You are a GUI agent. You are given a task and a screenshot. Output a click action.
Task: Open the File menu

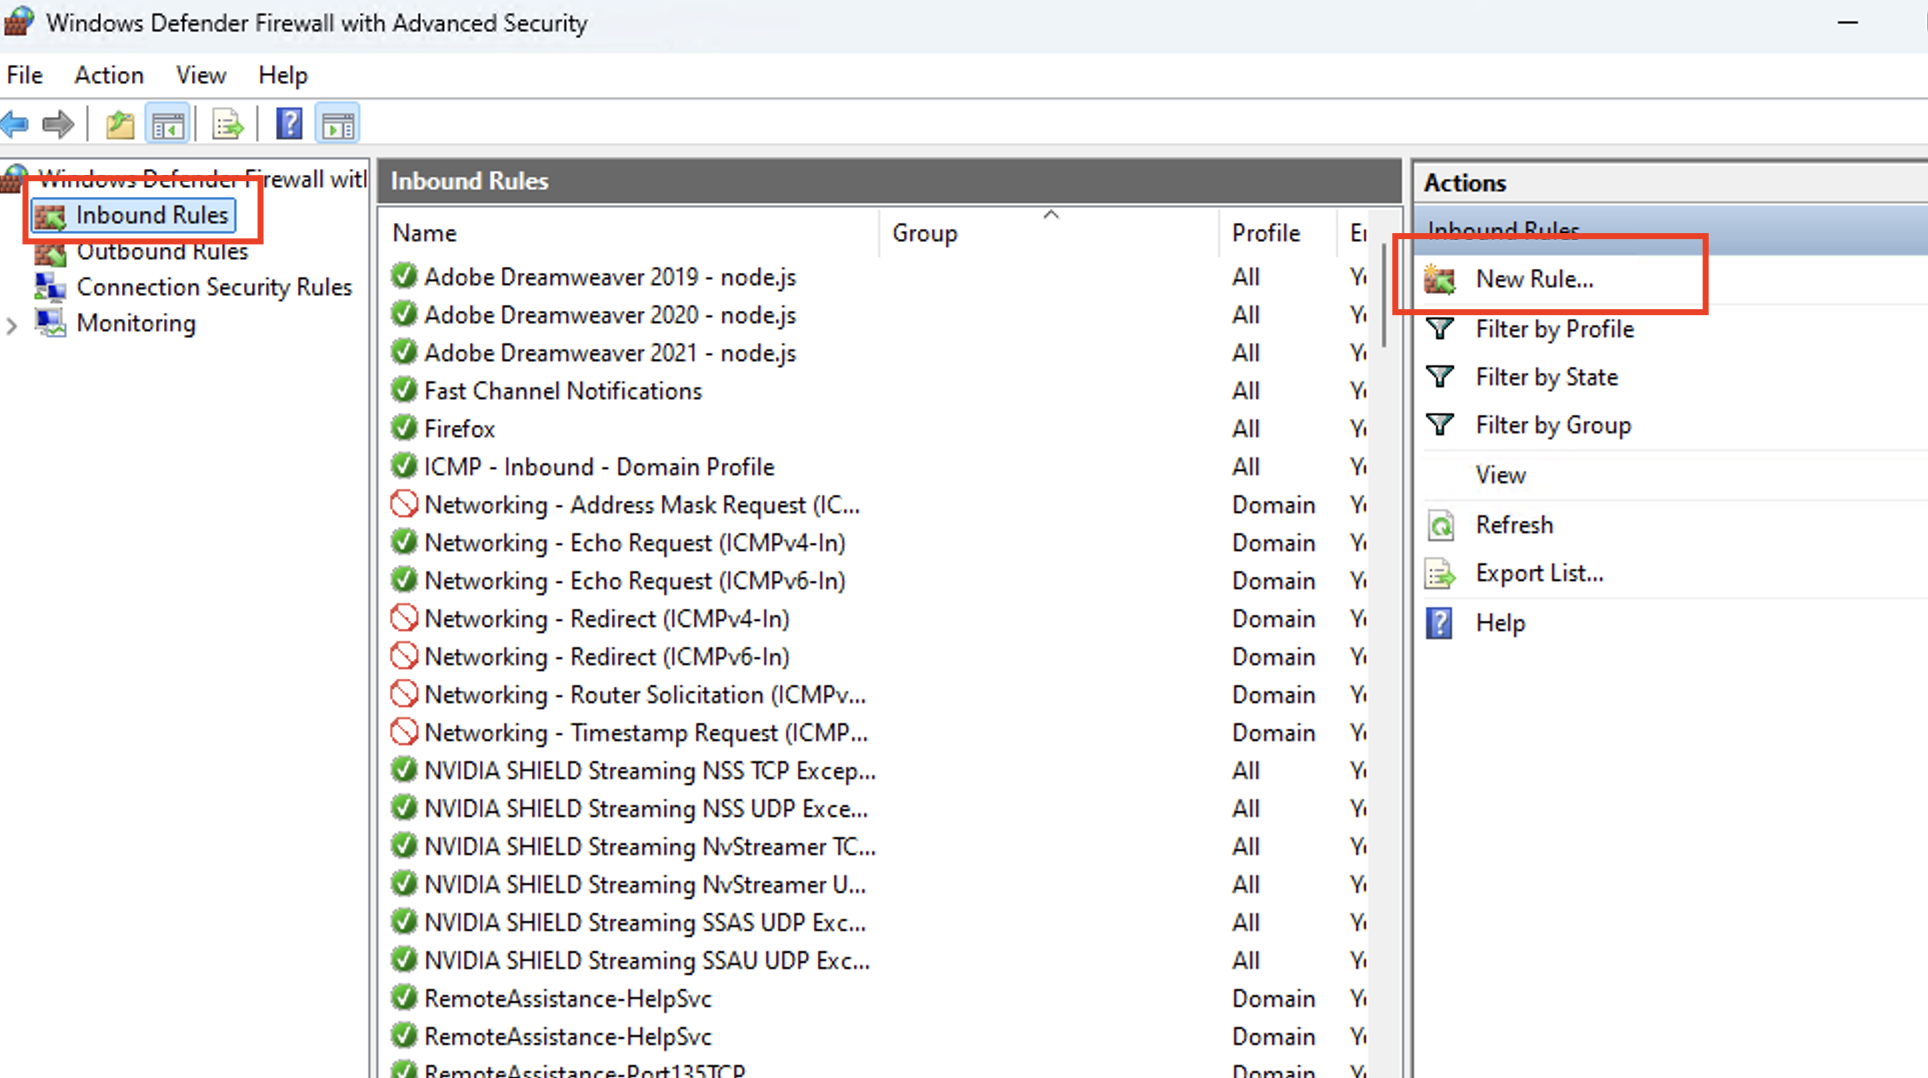point(25,75)
